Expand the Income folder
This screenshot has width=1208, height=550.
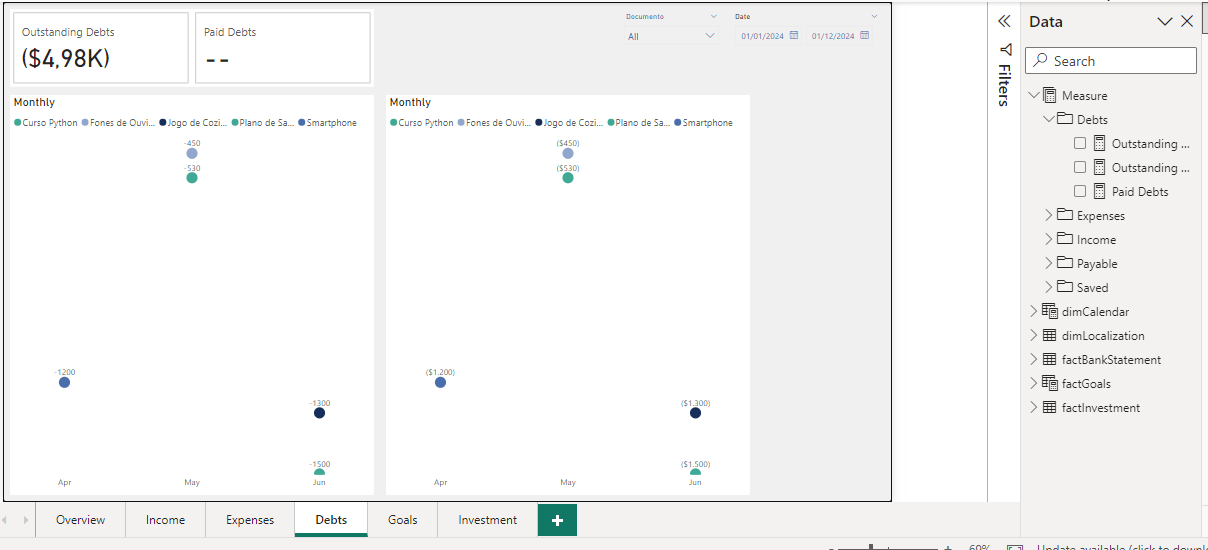(1049, 239)
